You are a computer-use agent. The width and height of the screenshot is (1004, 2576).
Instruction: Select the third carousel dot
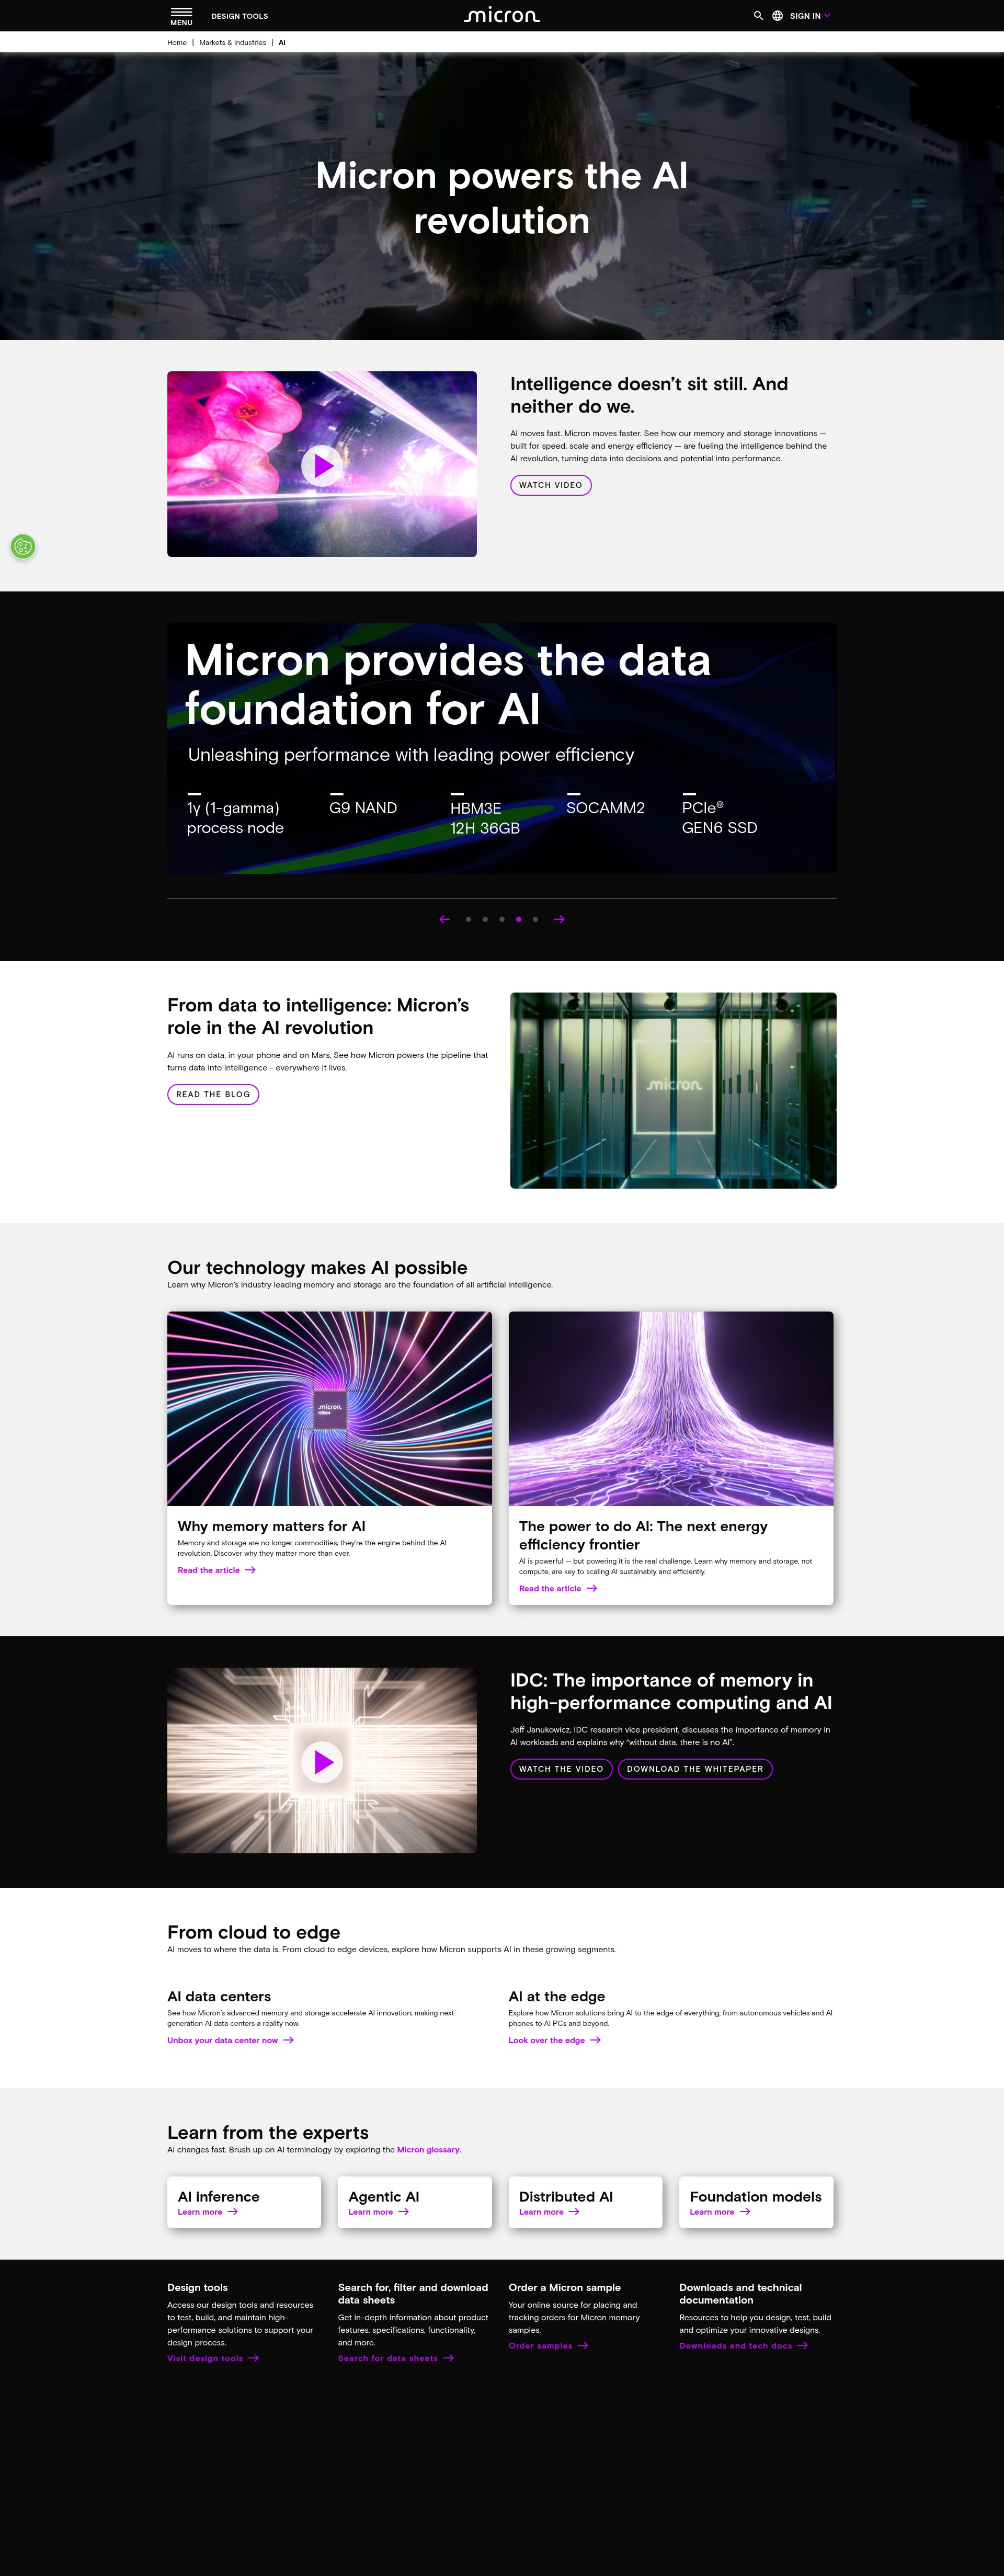click(502, 919)
